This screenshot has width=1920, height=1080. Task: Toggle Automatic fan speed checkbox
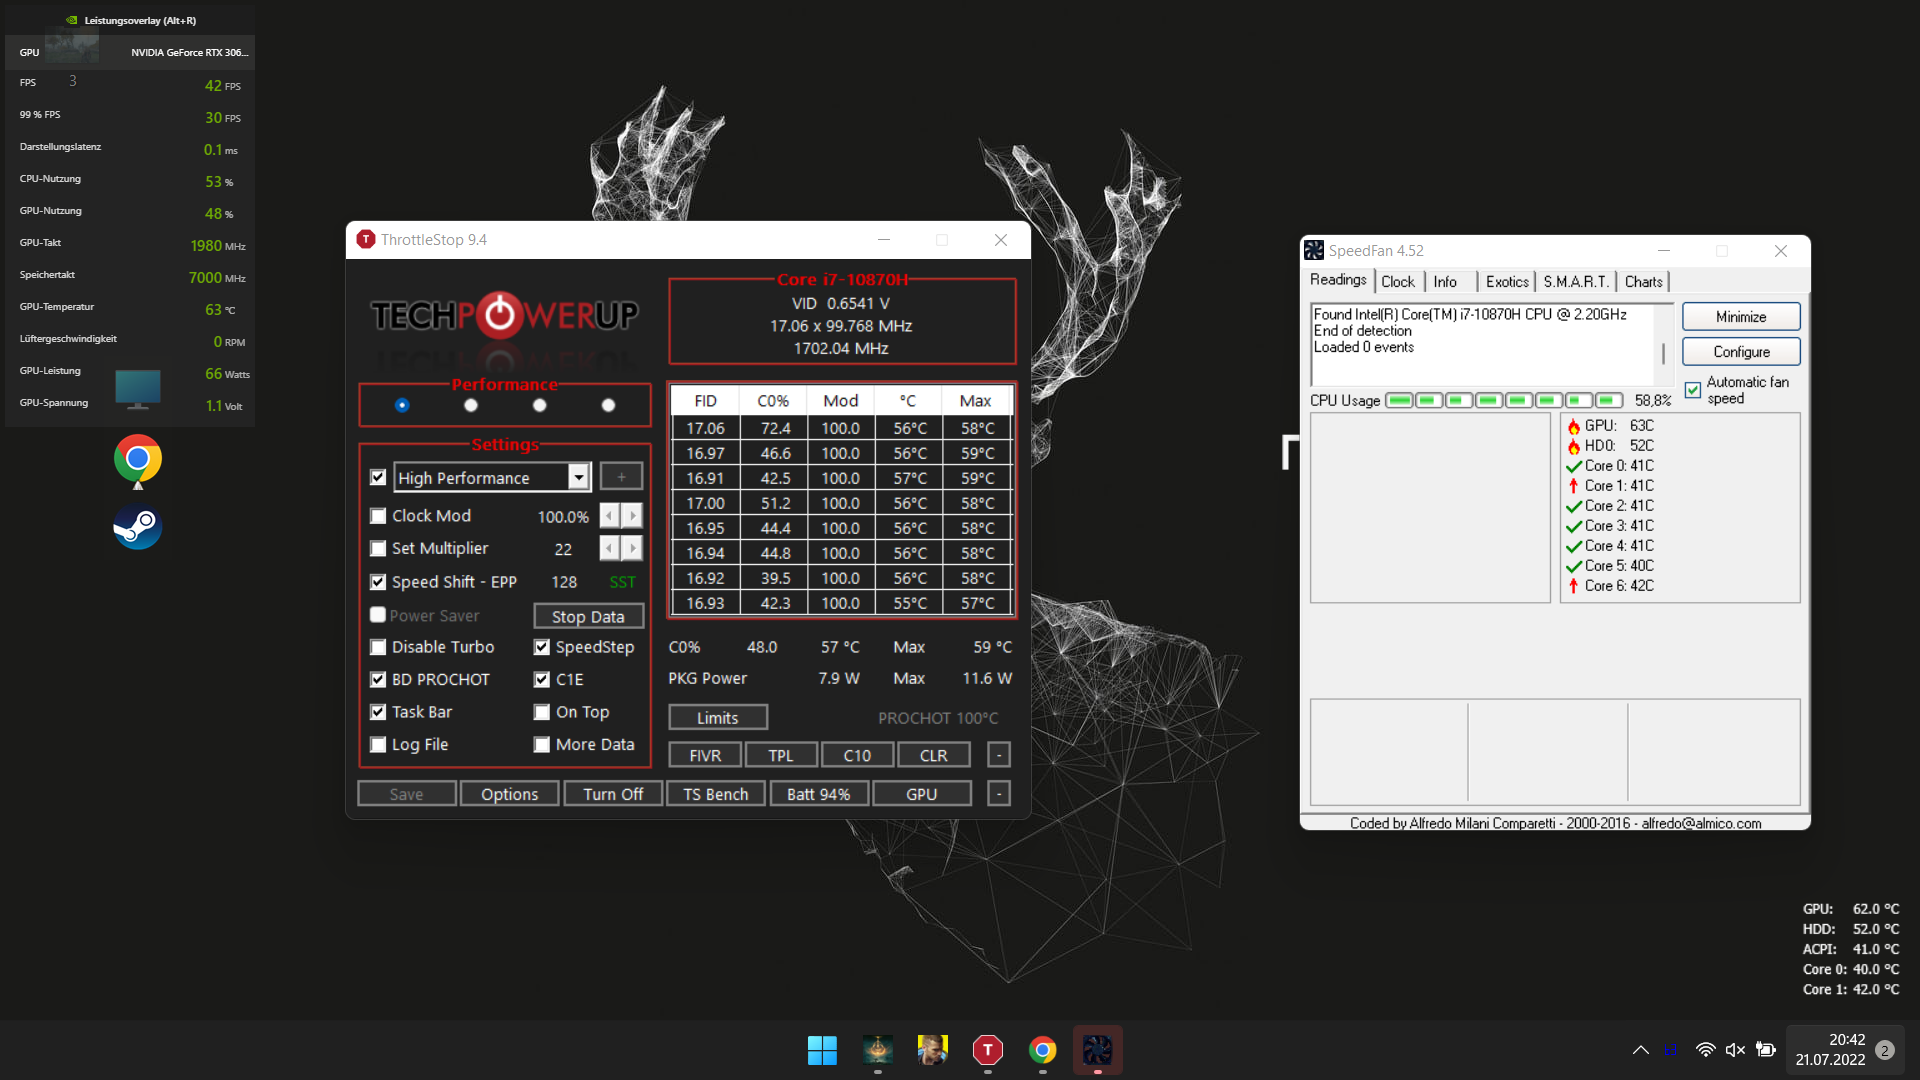pos(1693,390)
